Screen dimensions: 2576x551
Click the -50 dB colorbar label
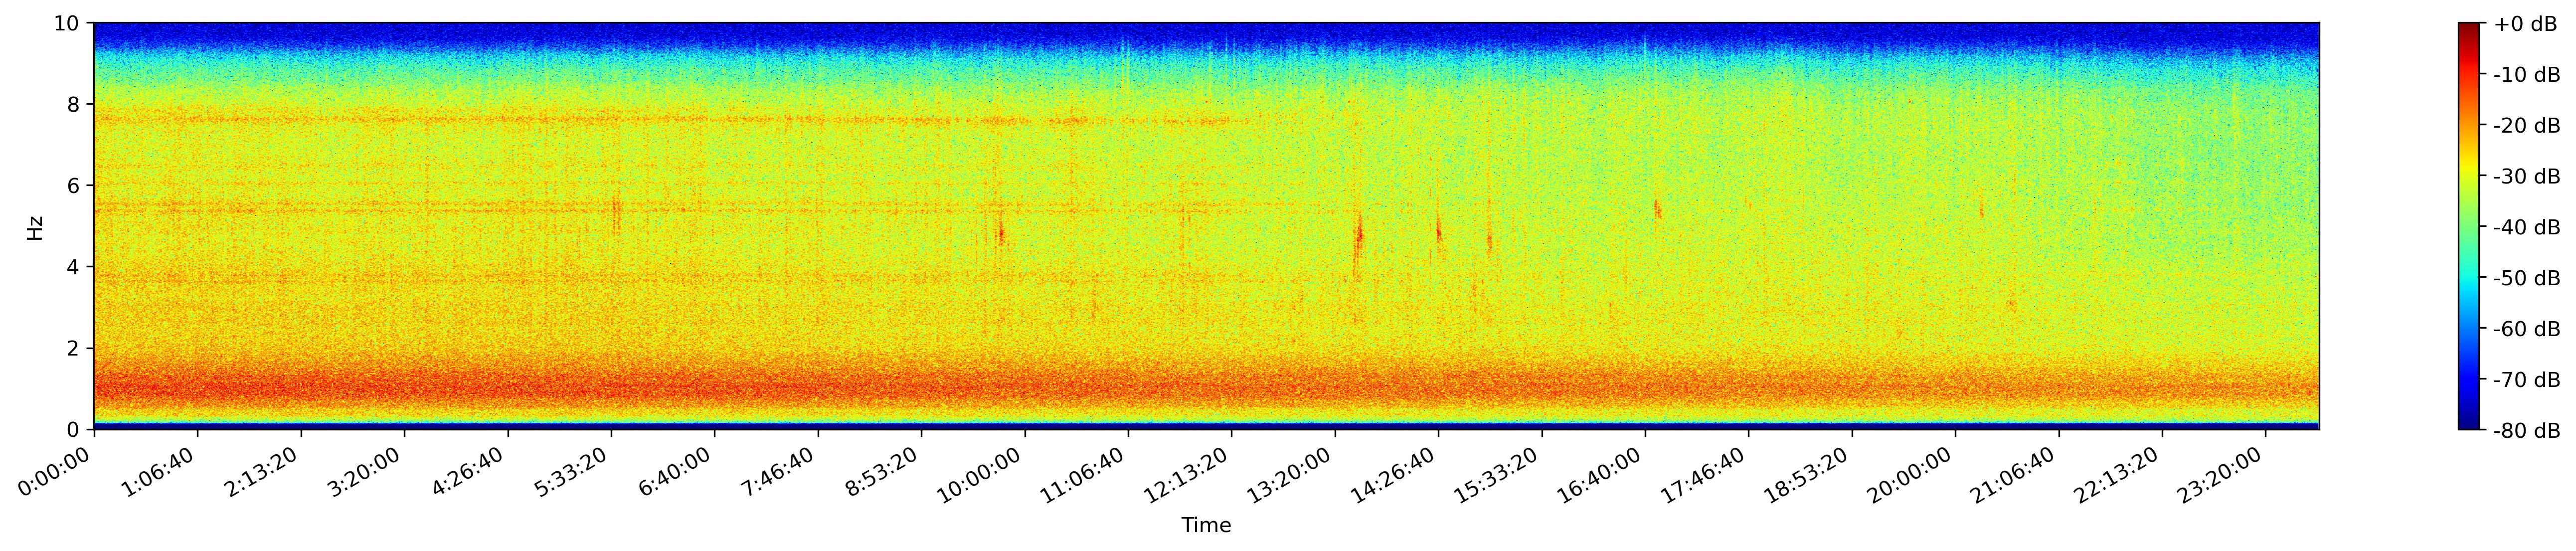coord(2528,278)
